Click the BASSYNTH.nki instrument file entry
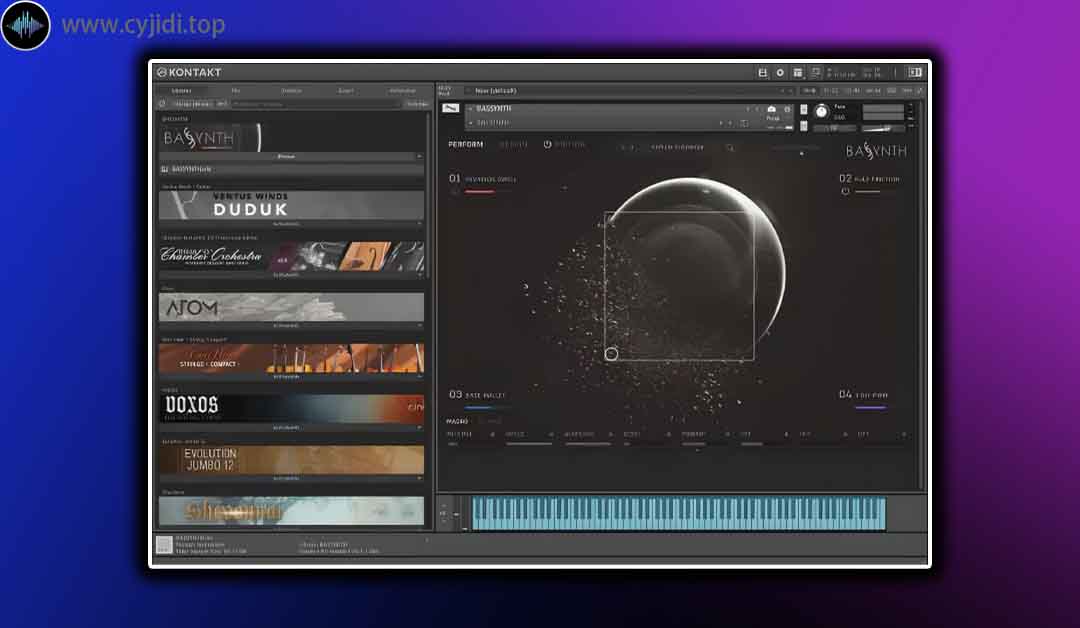Image resolution: width=1080 pixels, height=628 pixels. coord(291,169)
